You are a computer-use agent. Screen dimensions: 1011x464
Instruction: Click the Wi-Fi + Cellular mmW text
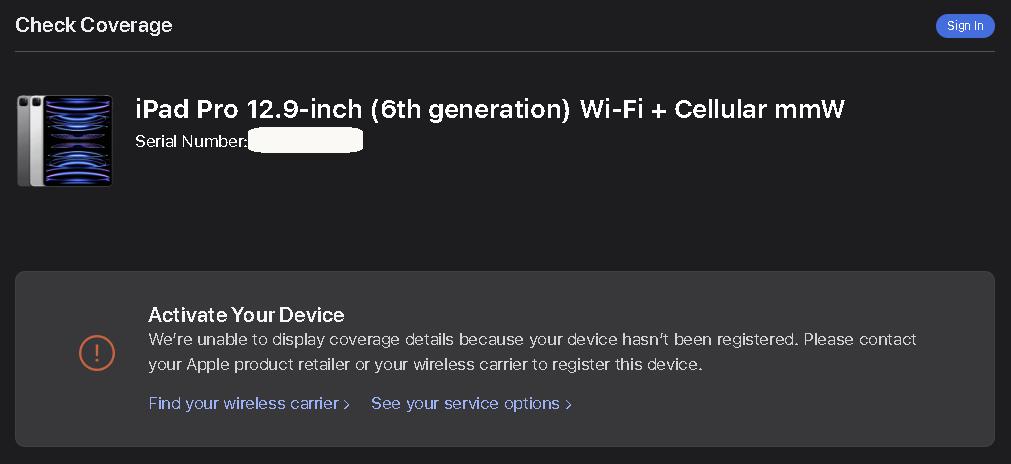712,110
